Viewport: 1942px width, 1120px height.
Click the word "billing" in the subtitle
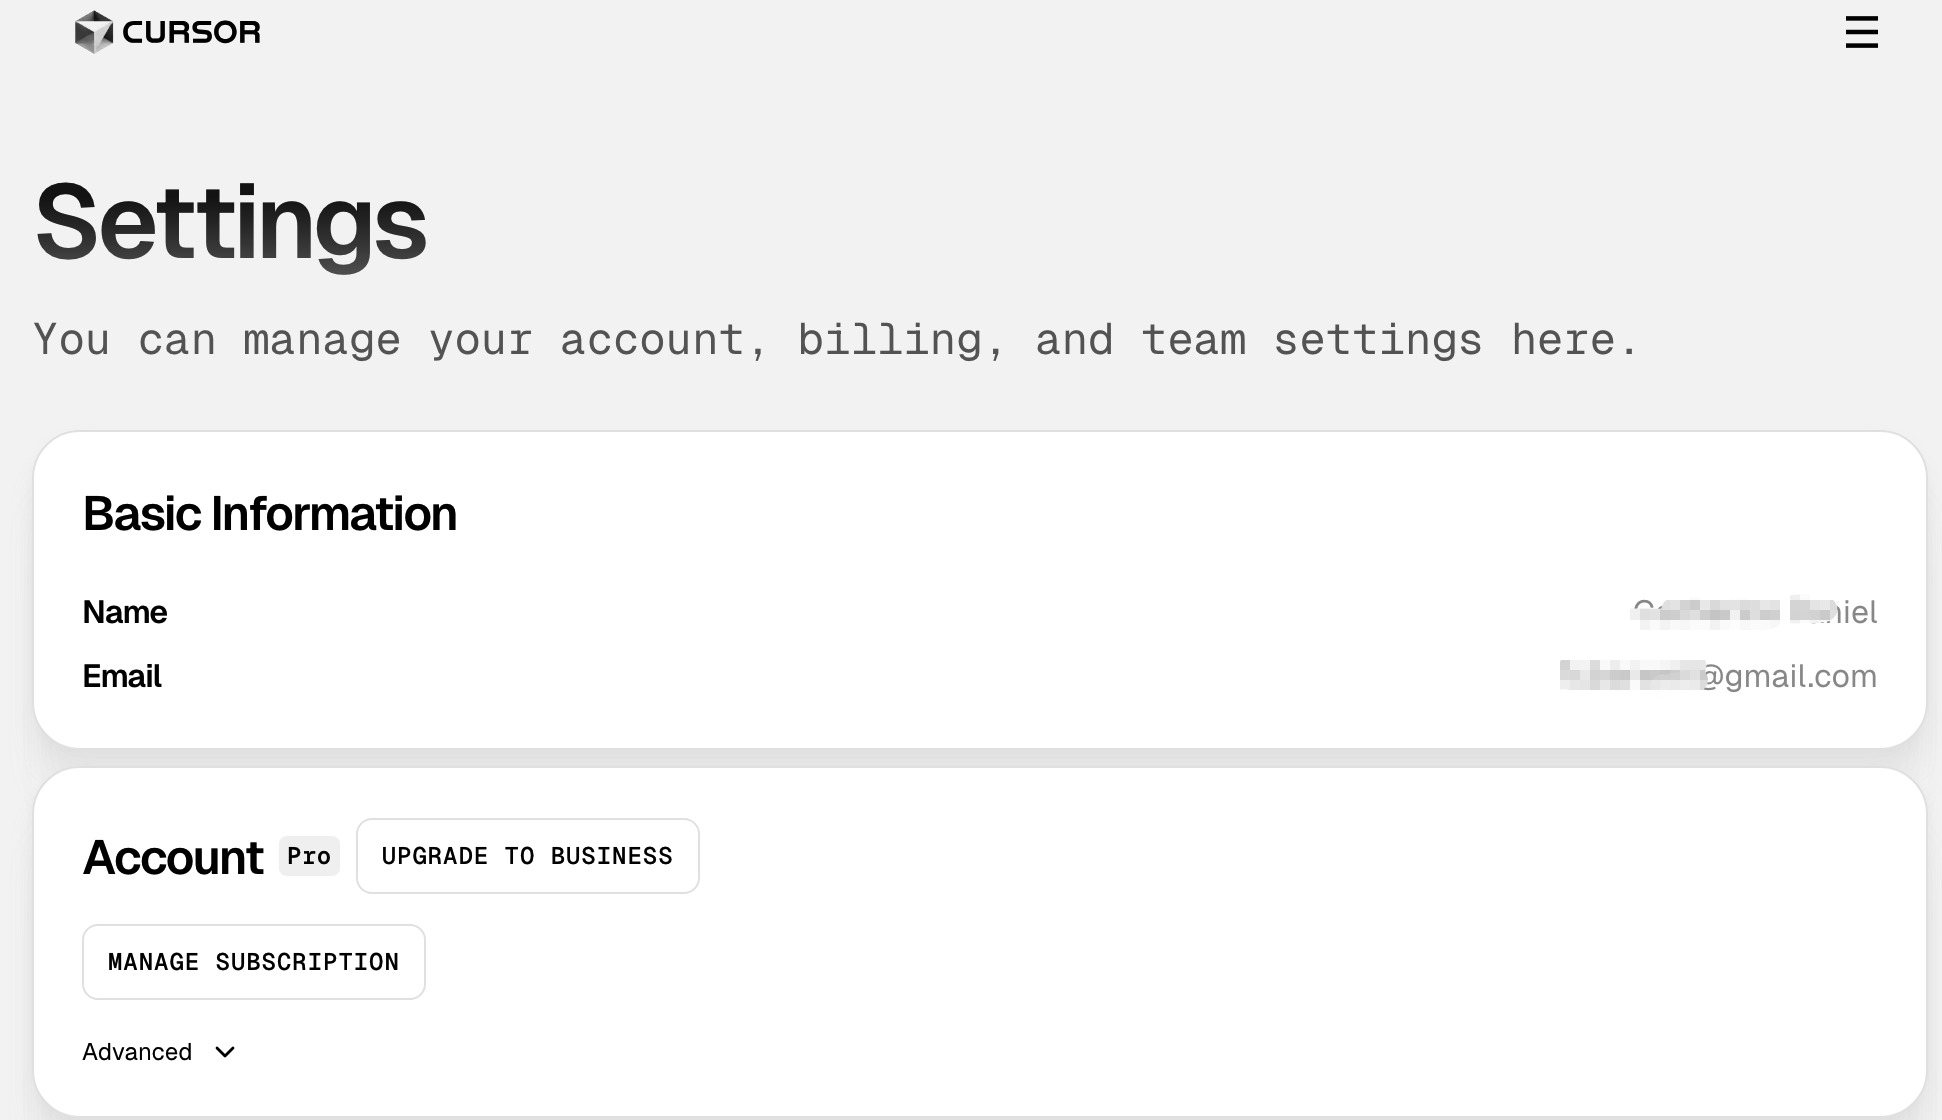889,340
